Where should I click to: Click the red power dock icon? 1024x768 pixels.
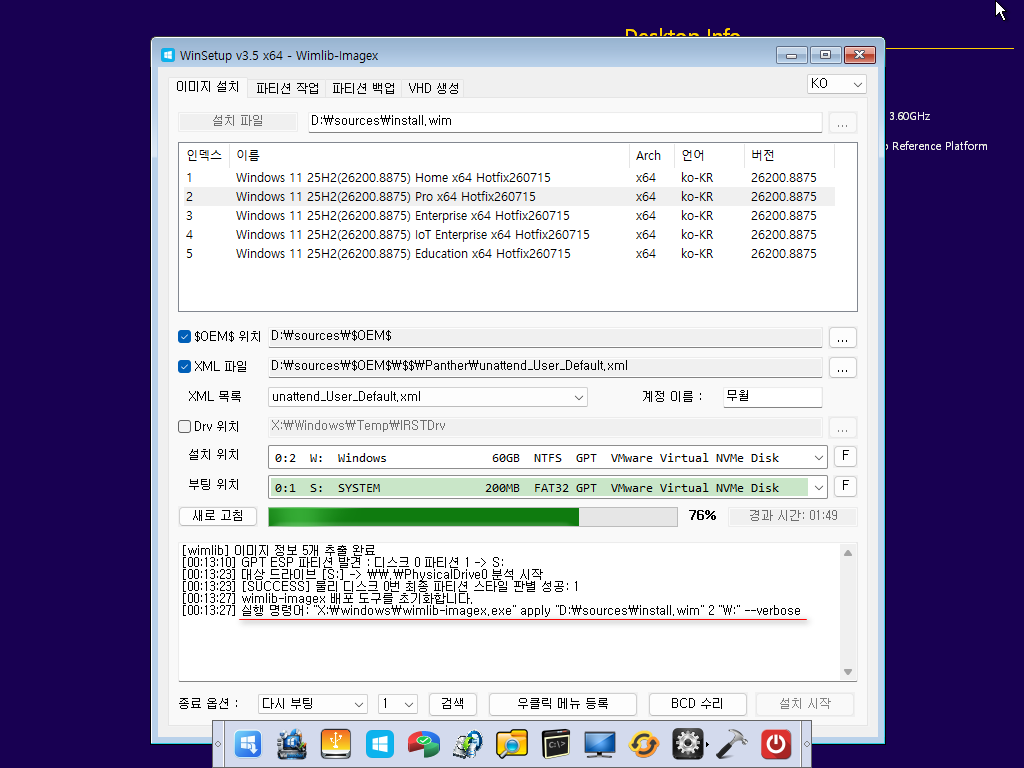pyautogui.click(x=776, y=744)
